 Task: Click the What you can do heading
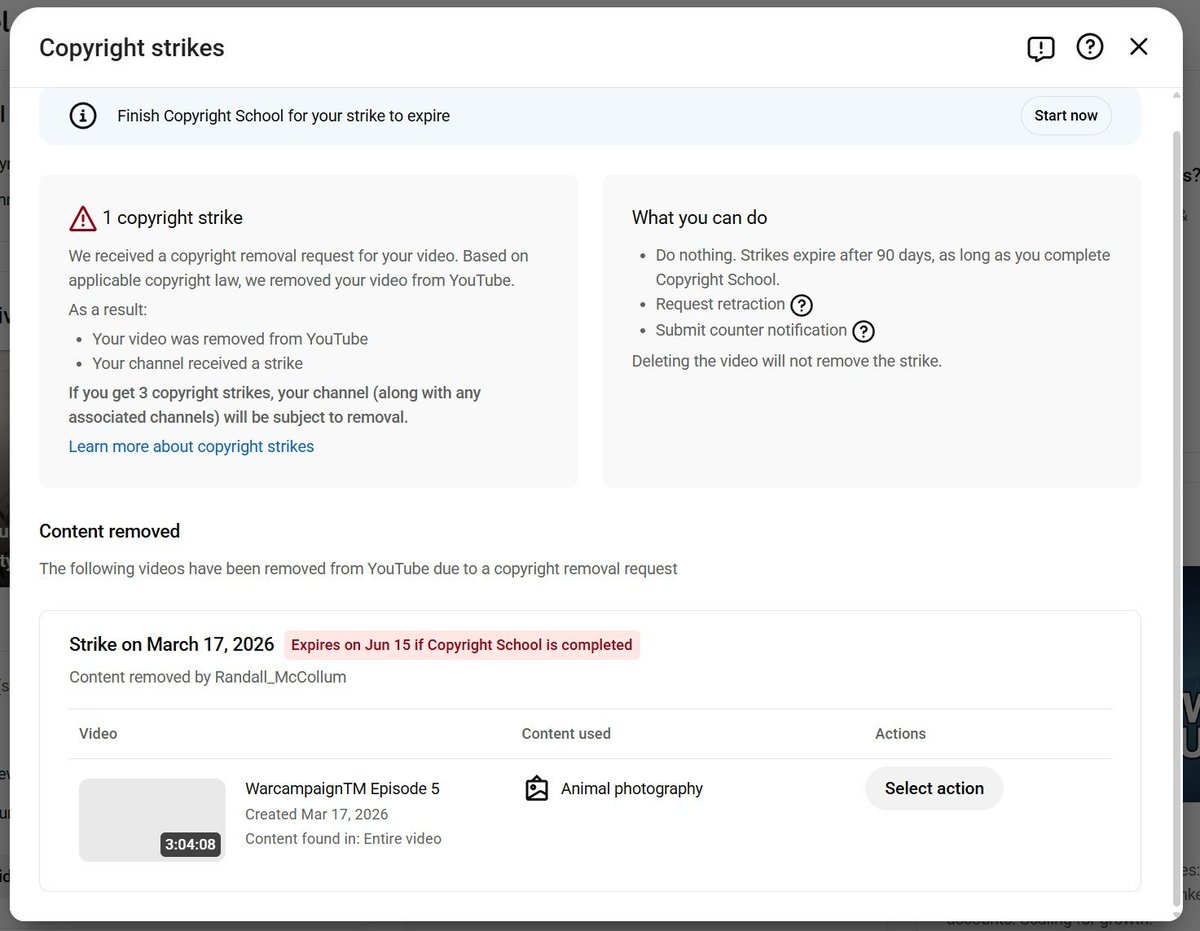[x=699, y=218]
